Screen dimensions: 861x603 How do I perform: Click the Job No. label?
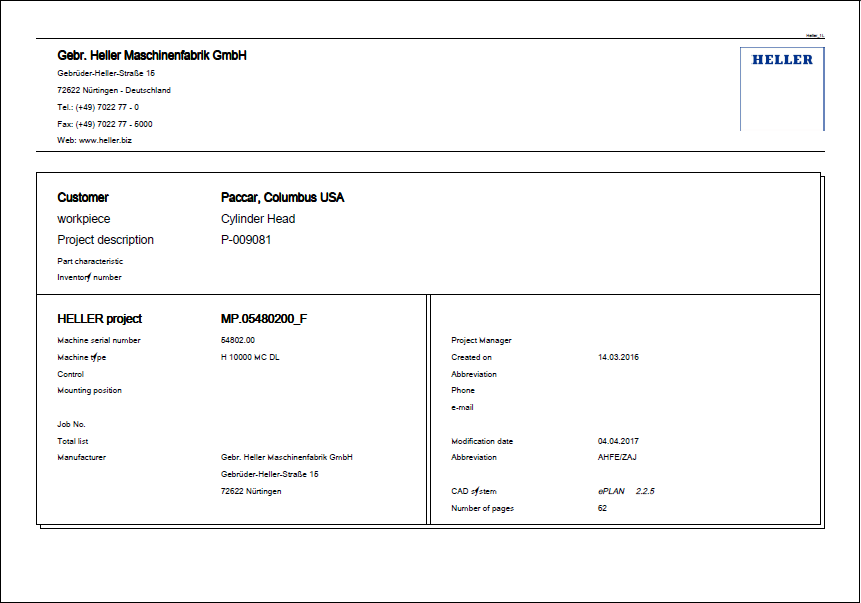coord(71,425)
